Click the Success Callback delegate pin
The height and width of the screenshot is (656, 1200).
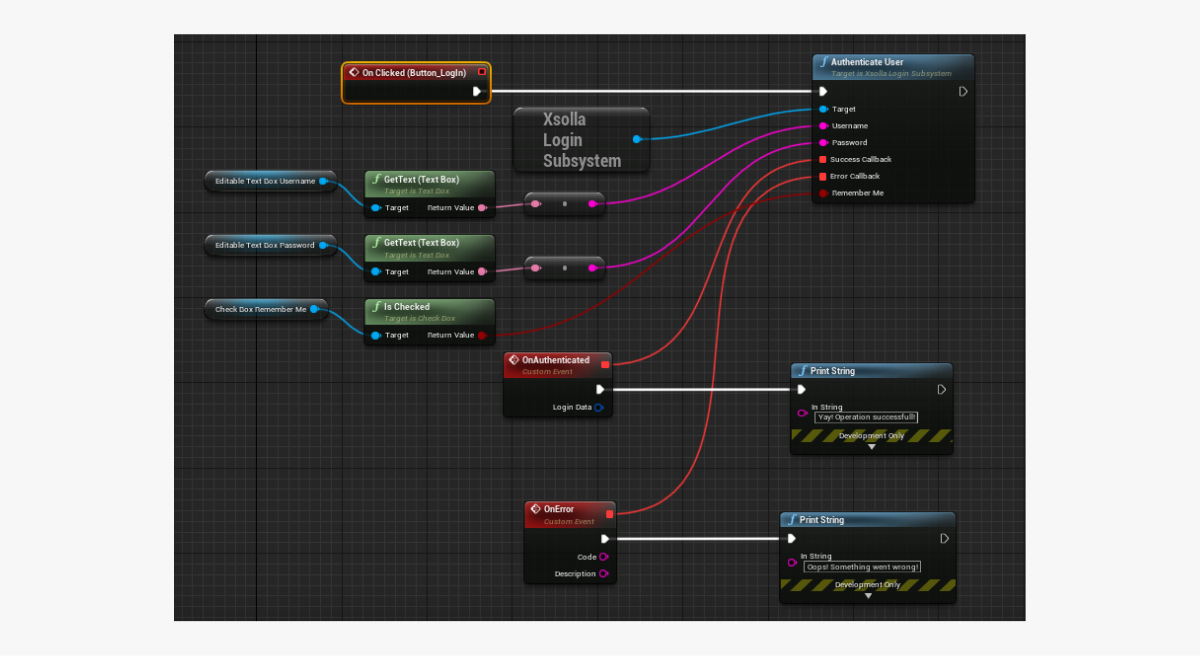(823, 160)
